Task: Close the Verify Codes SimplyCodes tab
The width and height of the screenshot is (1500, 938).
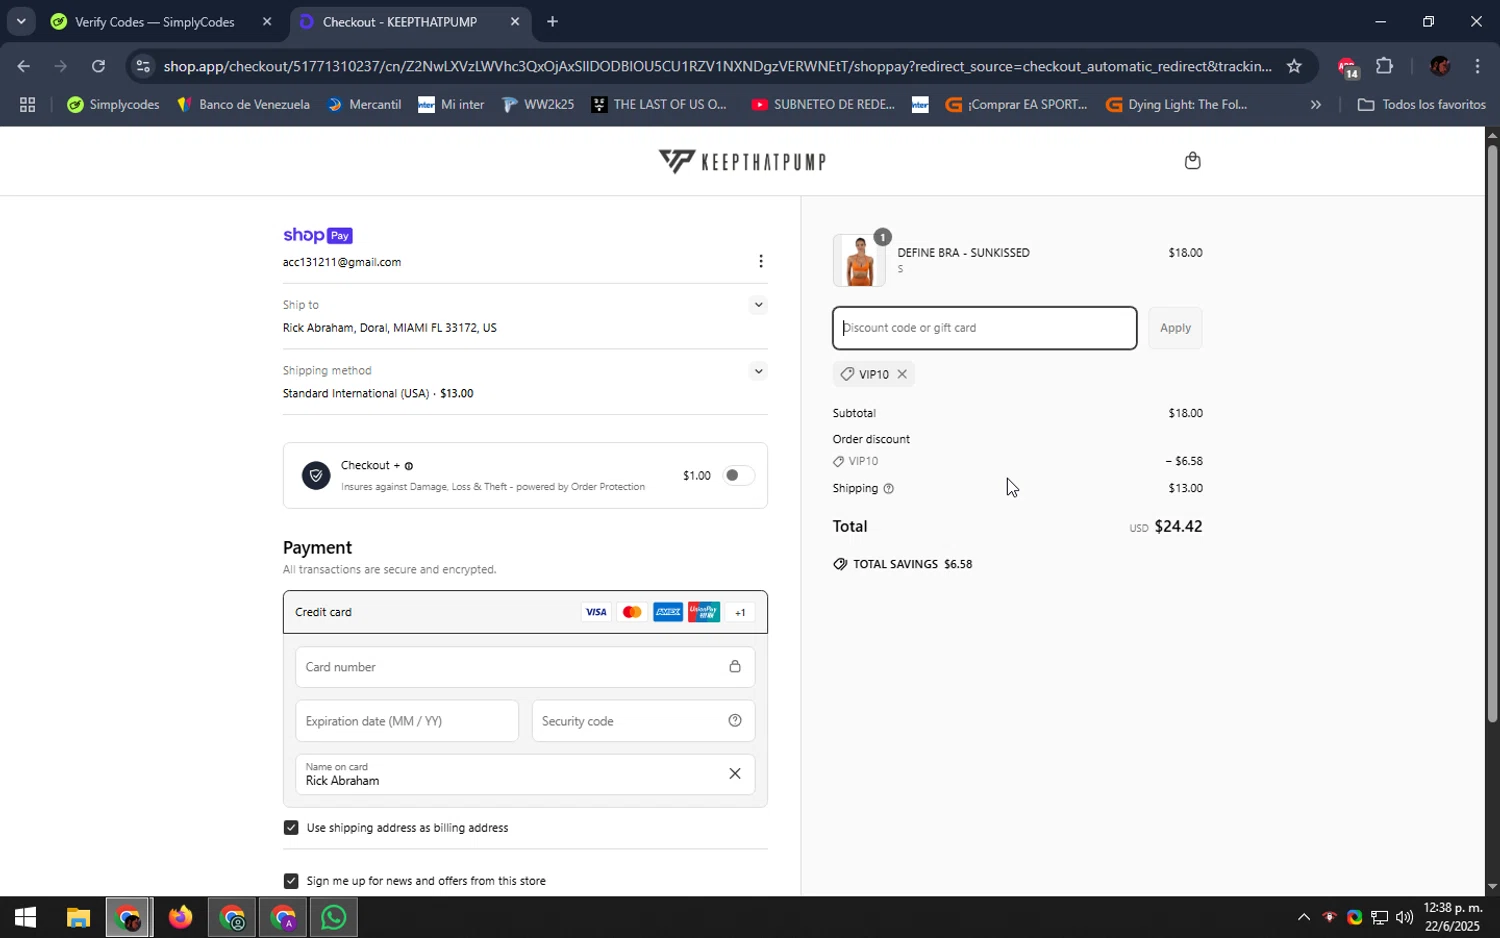Action: pos(267,21)
